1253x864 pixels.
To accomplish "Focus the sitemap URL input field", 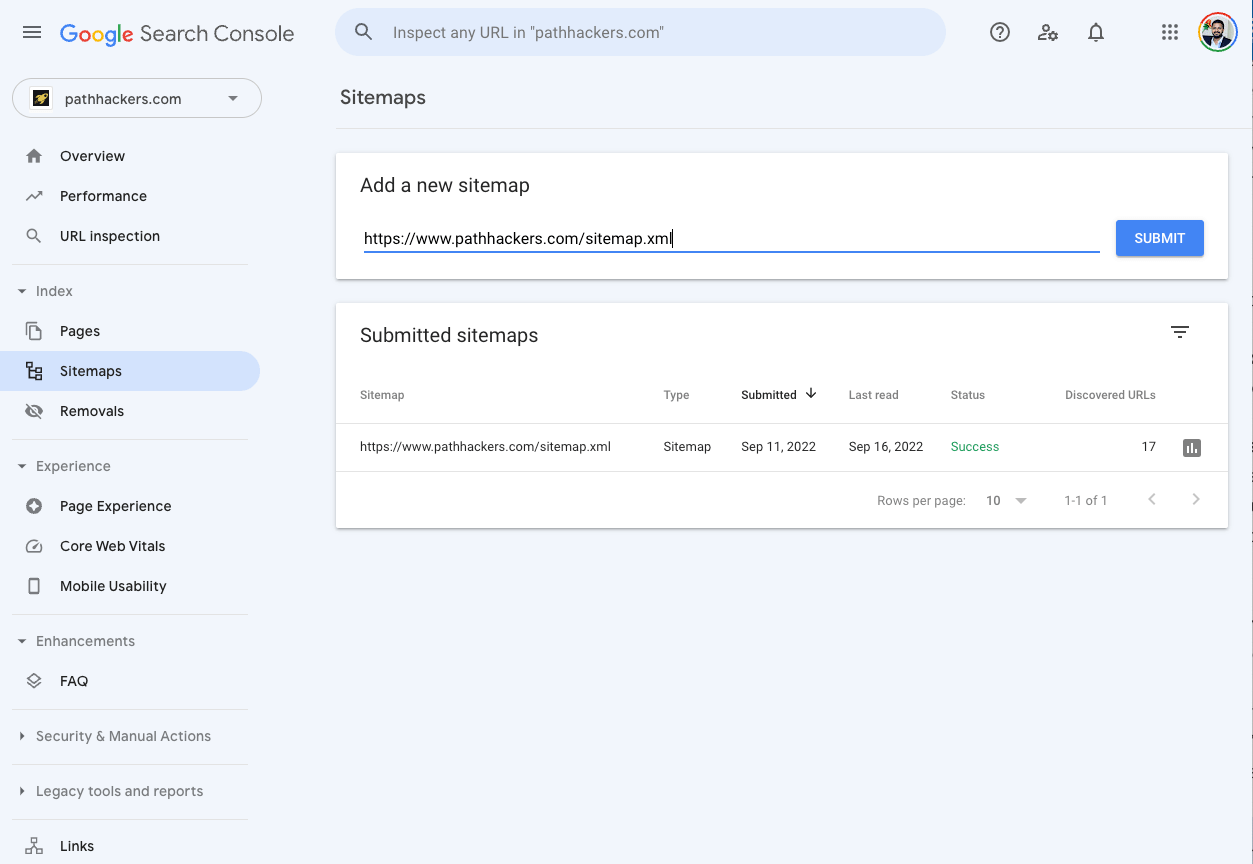I will (731, 239).
